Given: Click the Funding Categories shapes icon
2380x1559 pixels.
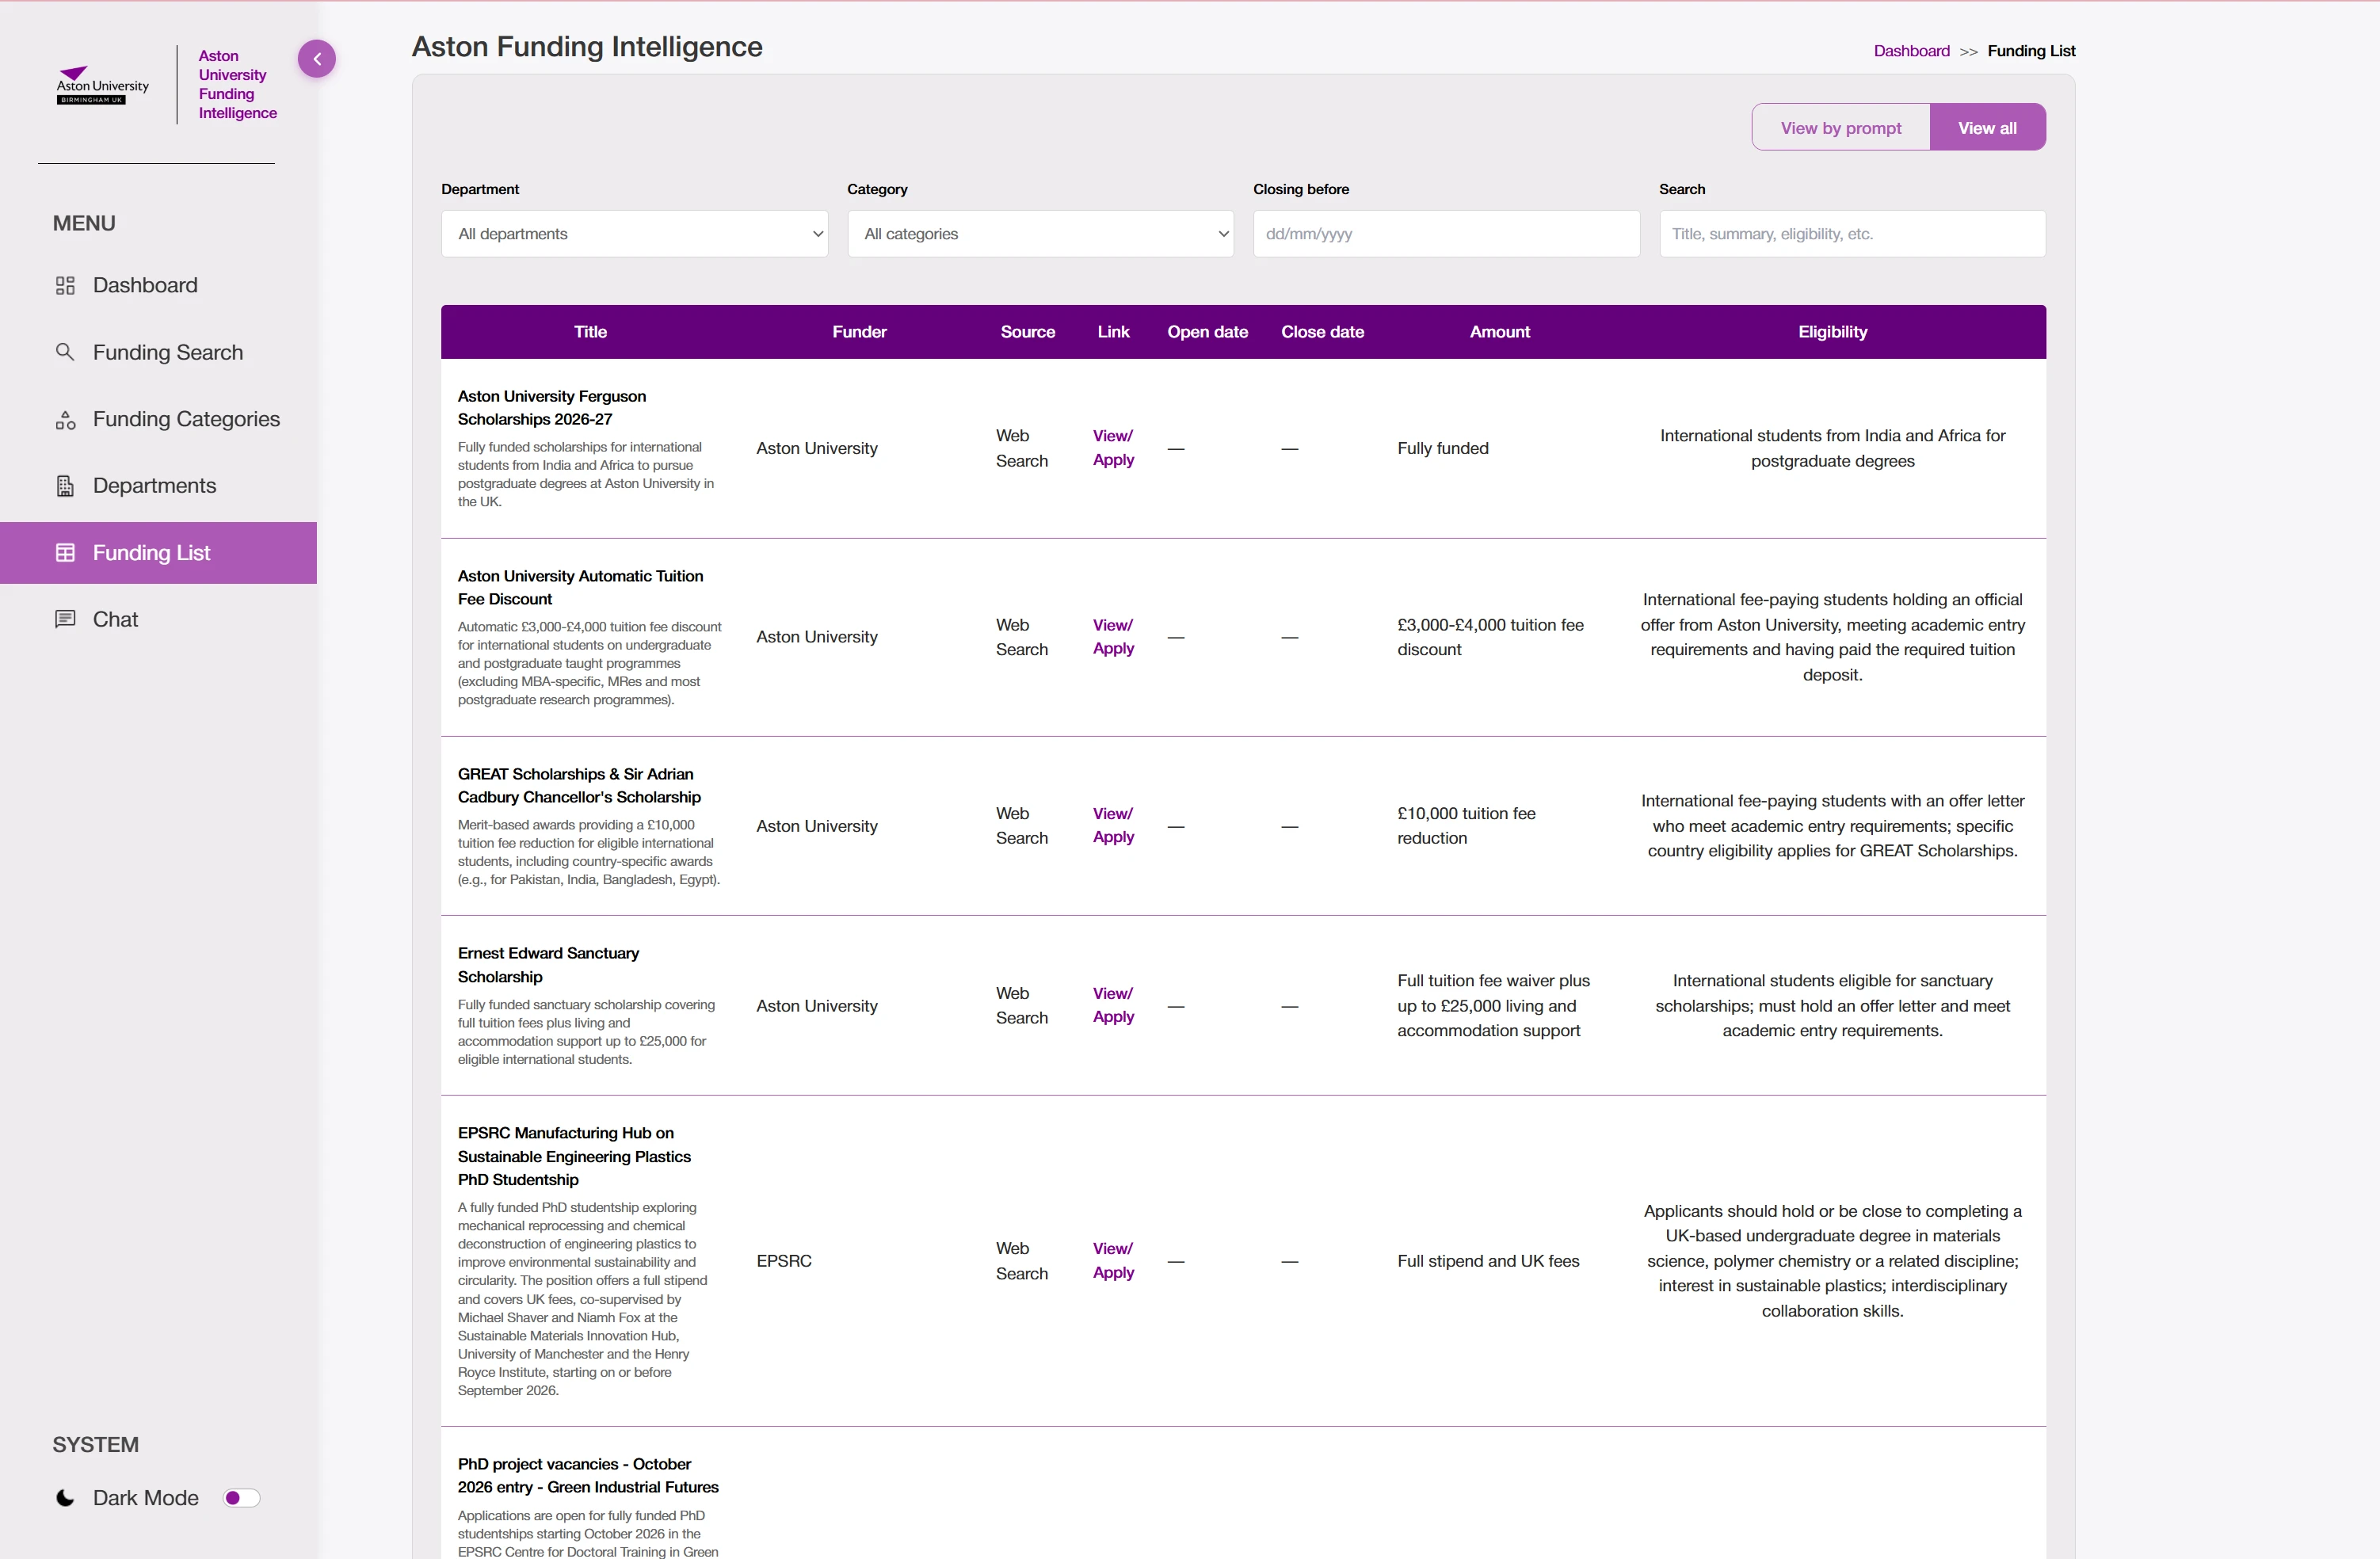Looking at the screenshot, I should [65, 420].
